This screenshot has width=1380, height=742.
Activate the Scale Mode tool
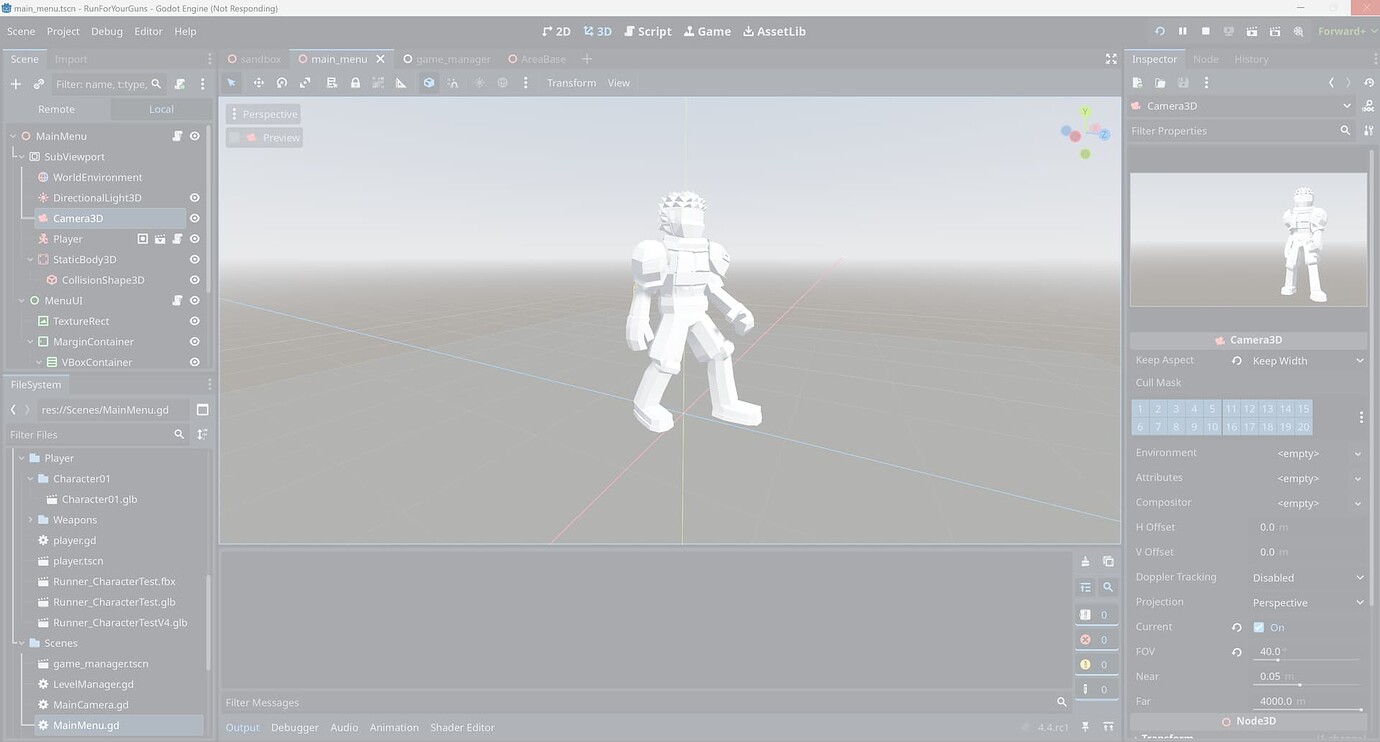click(305, 83)
